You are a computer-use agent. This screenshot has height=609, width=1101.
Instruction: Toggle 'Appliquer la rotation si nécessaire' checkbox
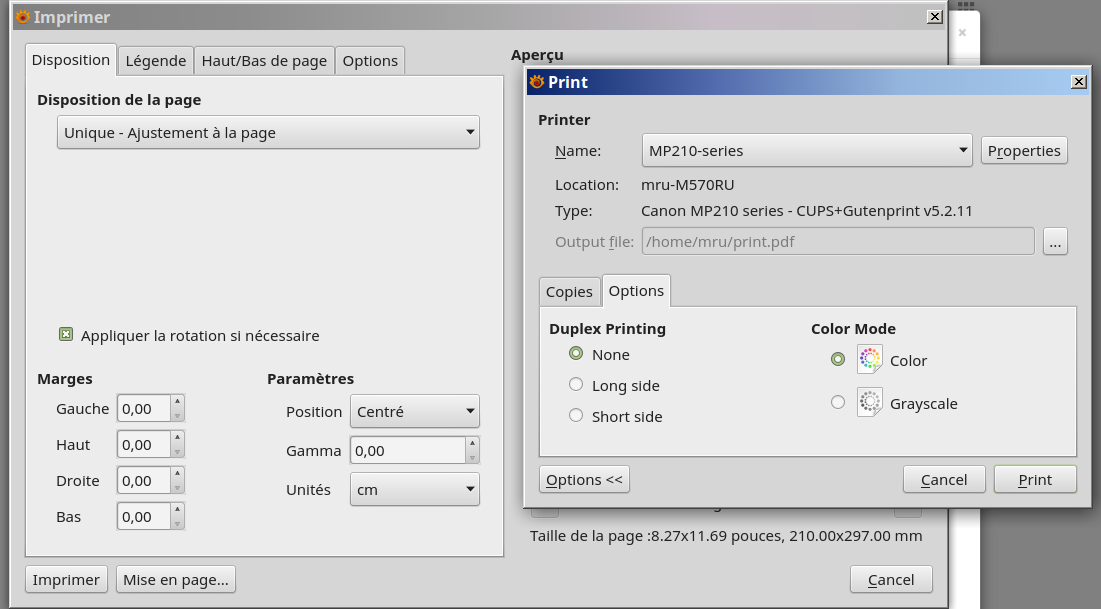coord(66,335)
